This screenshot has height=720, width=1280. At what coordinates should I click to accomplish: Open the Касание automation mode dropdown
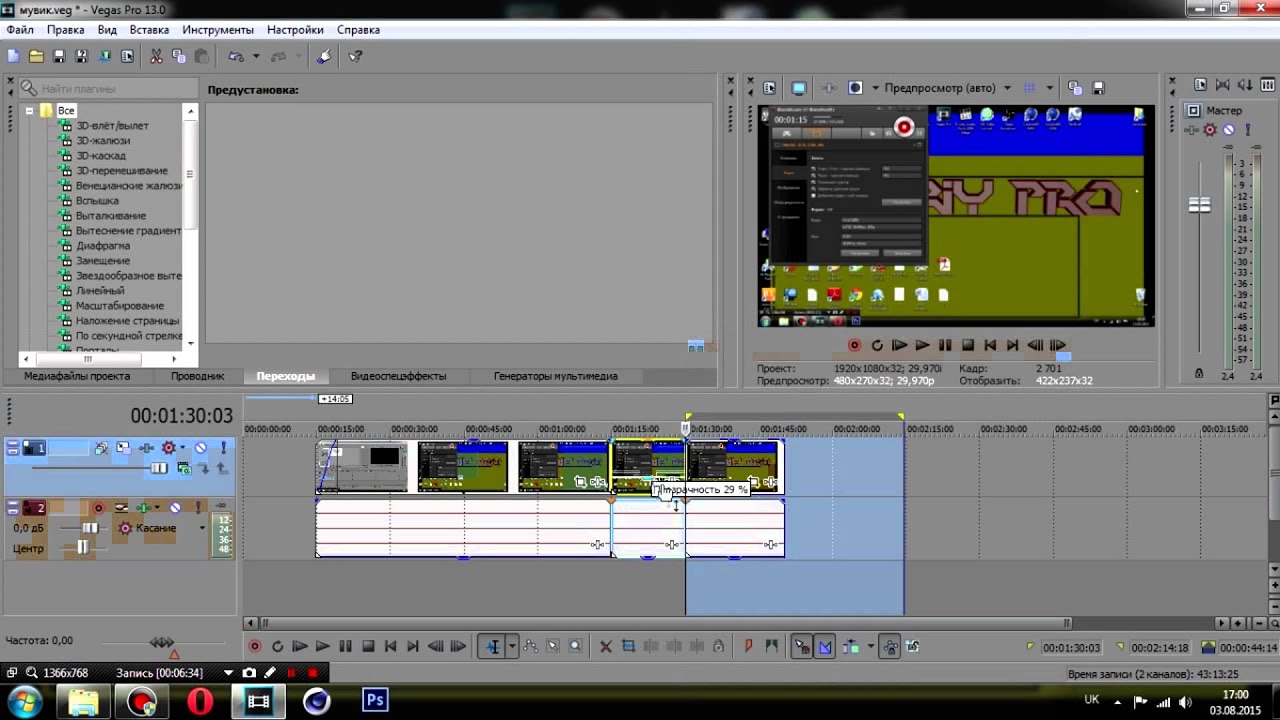point(201,528)
